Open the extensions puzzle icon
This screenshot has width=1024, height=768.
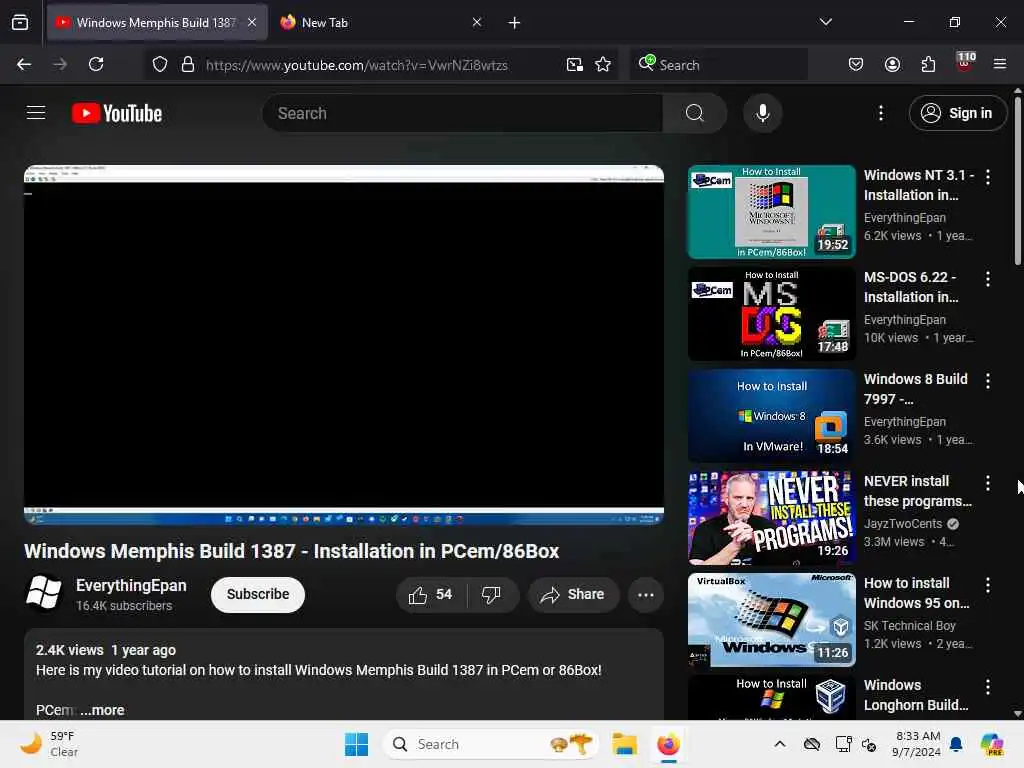[928, 64]
